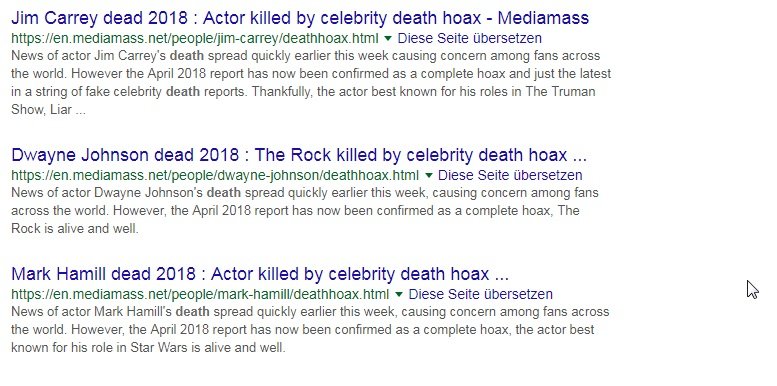Screen dimensions: 777x386
Task: Click the green mediamass.net dwayne-johnson URL
Action: point(215,175)
